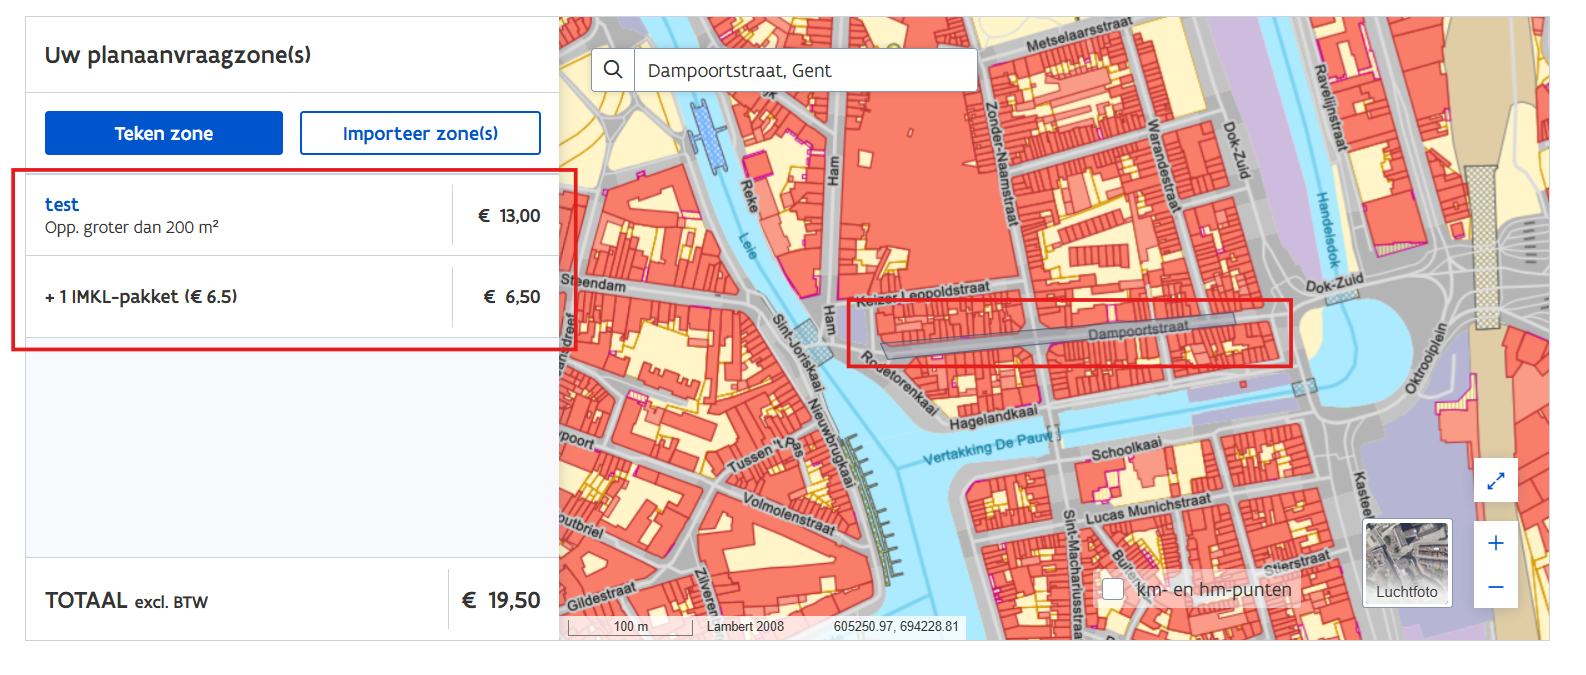
Task: Click the magnifier search icon on map
Action: click(x=613, y=70)
